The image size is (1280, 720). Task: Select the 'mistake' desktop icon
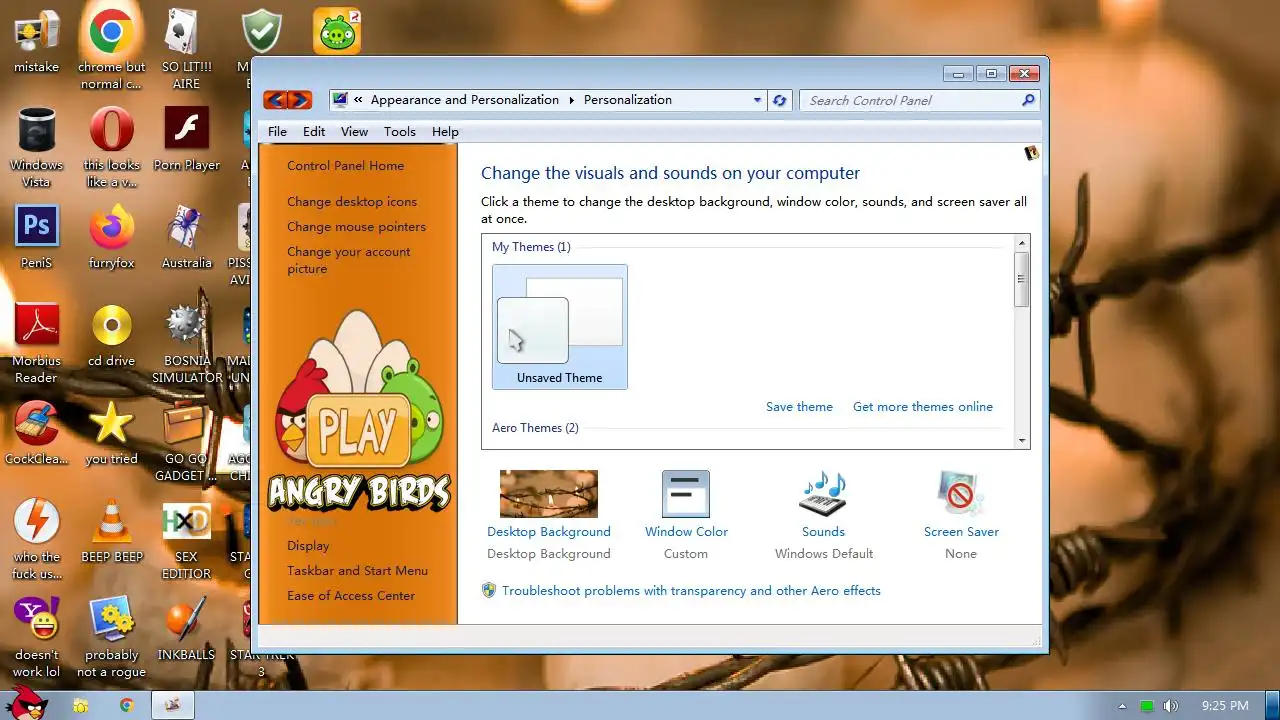pyautogui.click(x=36, y=44)
